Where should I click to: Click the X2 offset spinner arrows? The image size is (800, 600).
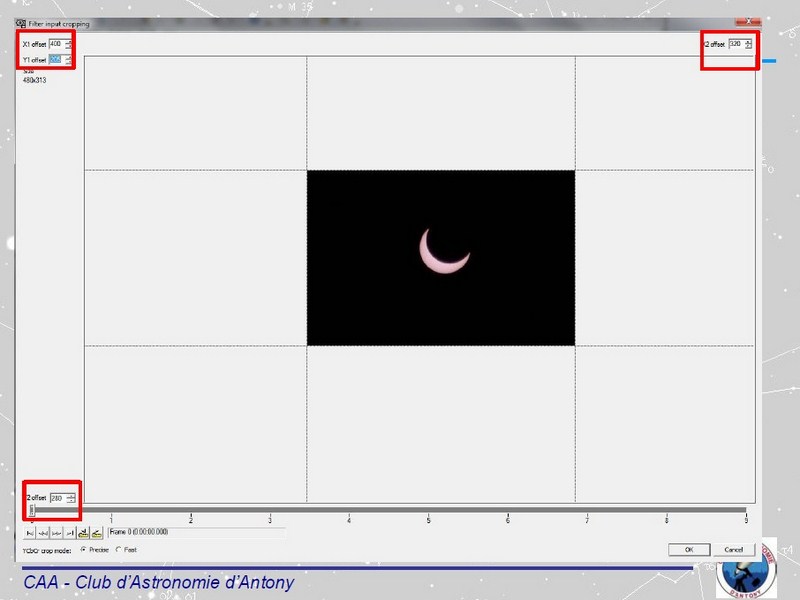point(748,44)
